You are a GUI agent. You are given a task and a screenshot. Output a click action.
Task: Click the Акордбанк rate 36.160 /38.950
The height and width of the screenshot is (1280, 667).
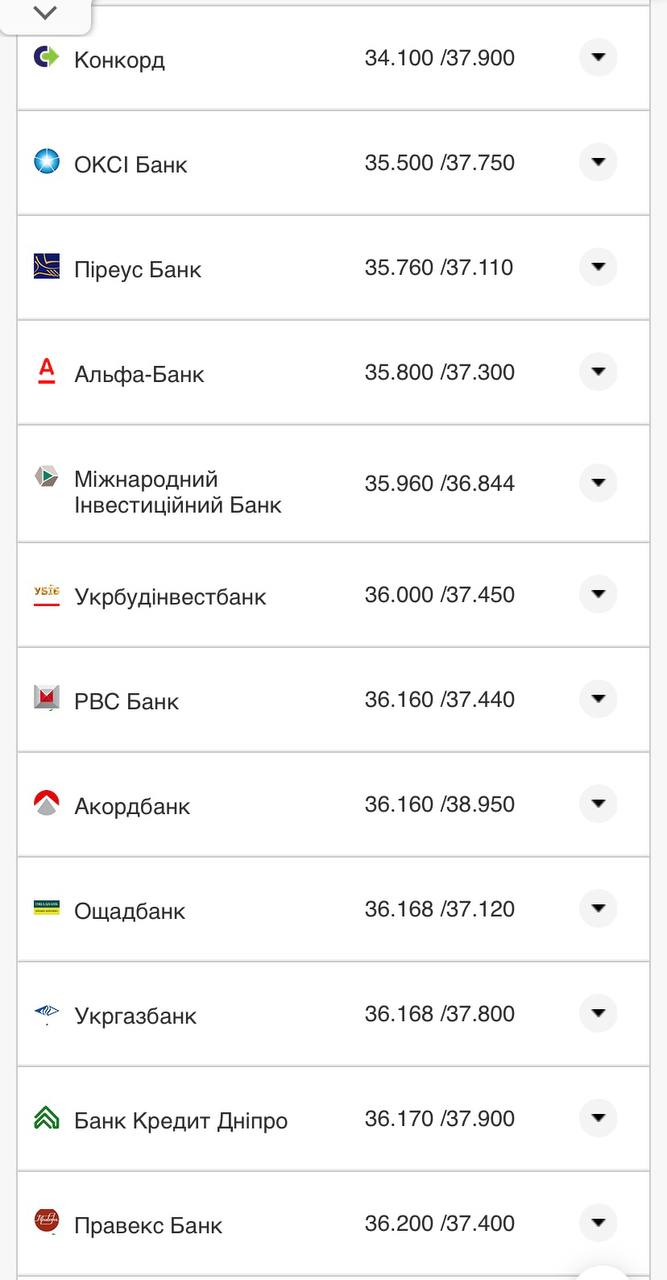click(x=439, y=804)
